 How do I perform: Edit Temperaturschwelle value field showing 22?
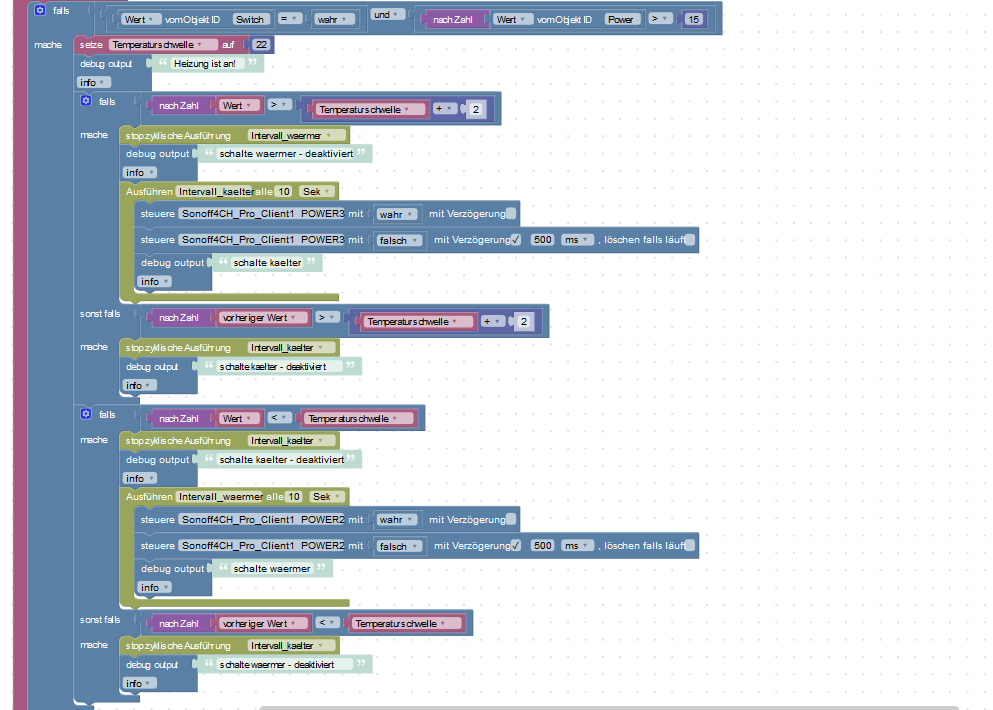tap(262, 44)
